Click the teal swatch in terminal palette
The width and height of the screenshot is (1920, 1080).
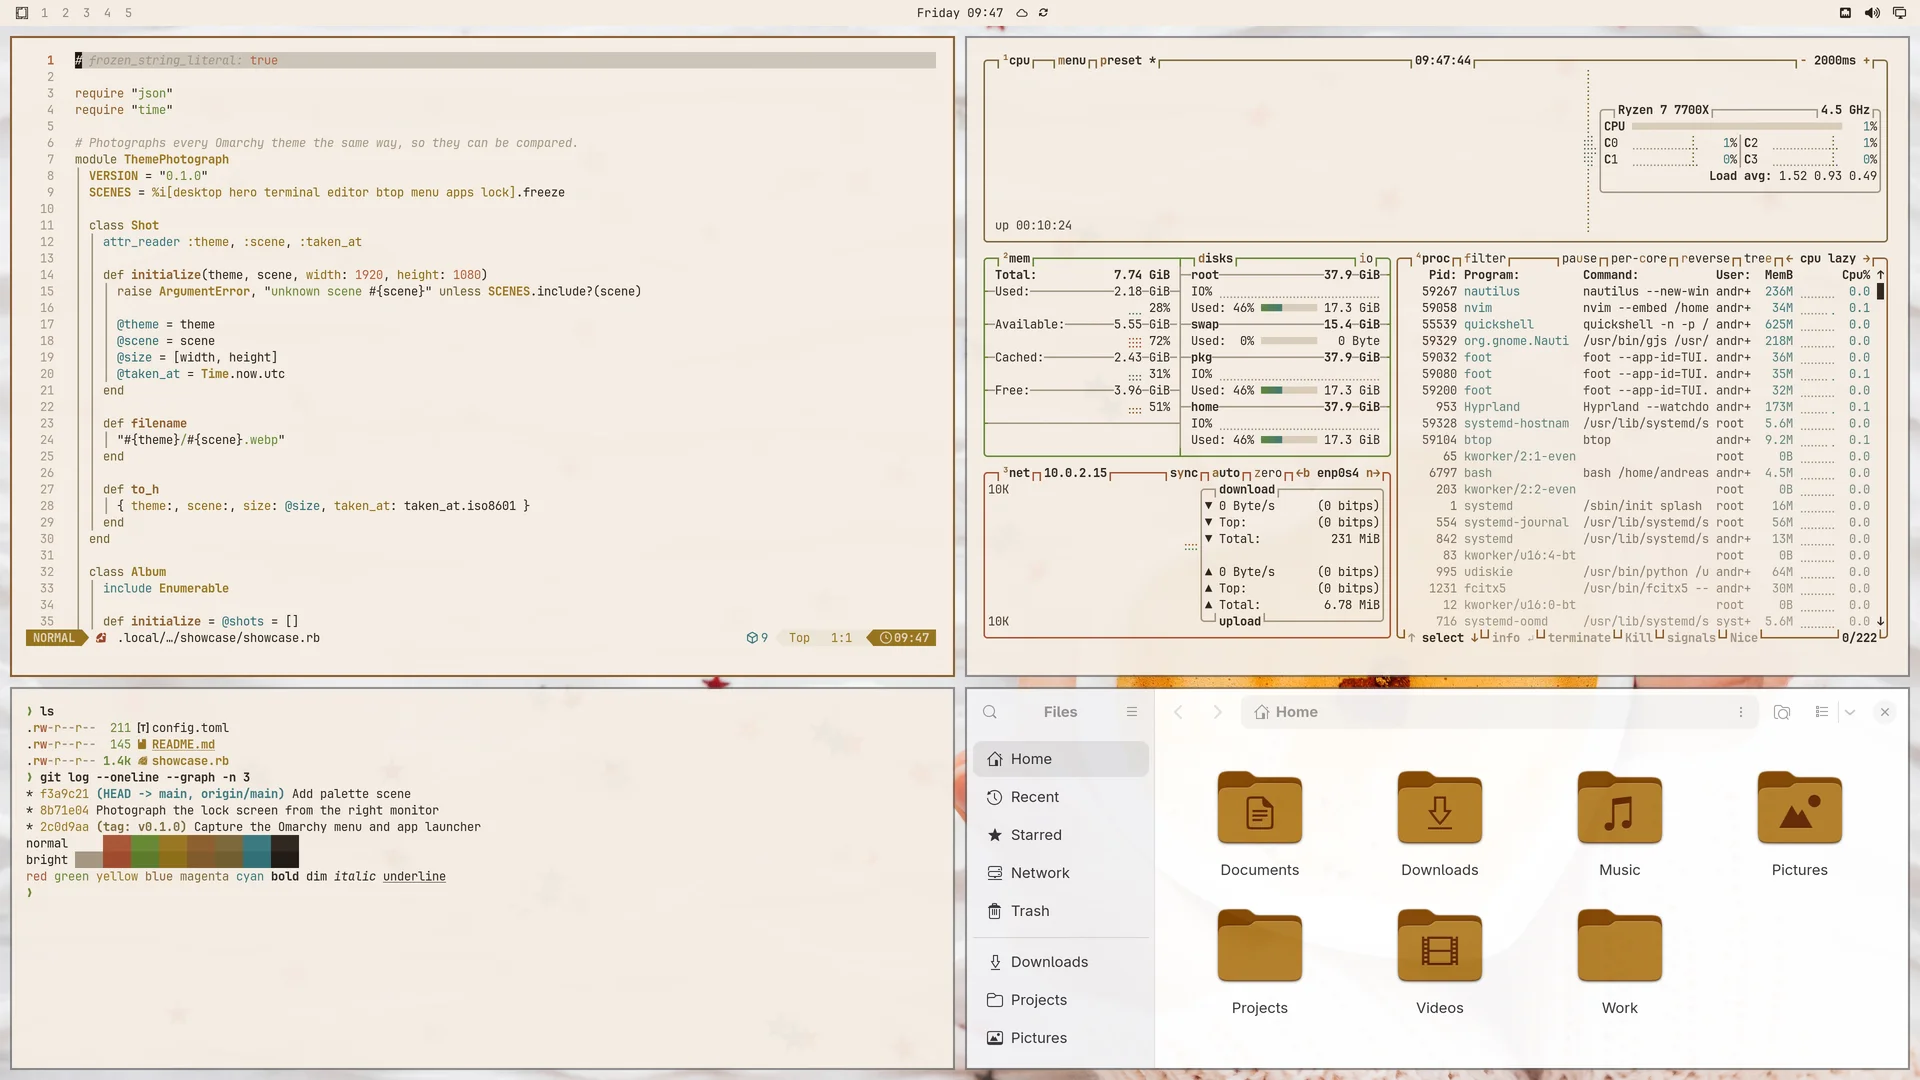coord(257,852)
